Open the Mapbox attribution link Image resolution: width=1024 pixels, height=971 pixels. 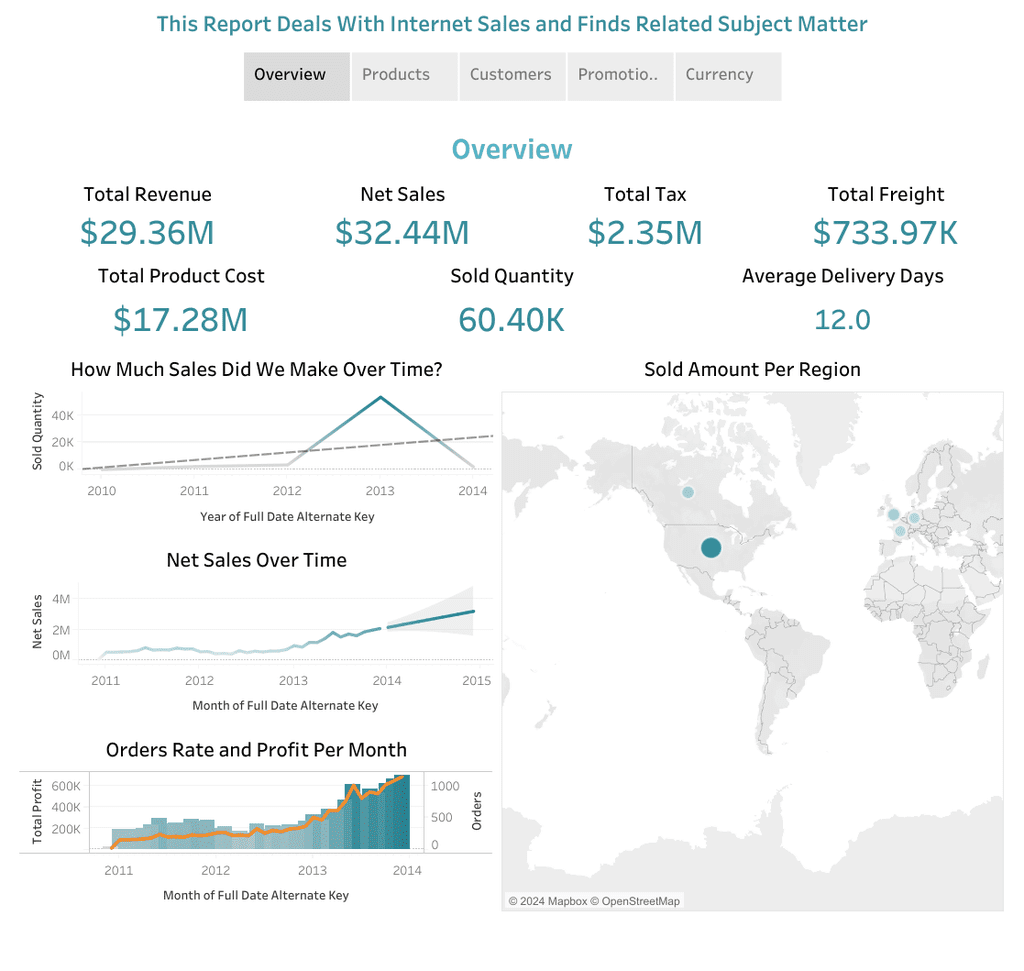coord(567,901)
